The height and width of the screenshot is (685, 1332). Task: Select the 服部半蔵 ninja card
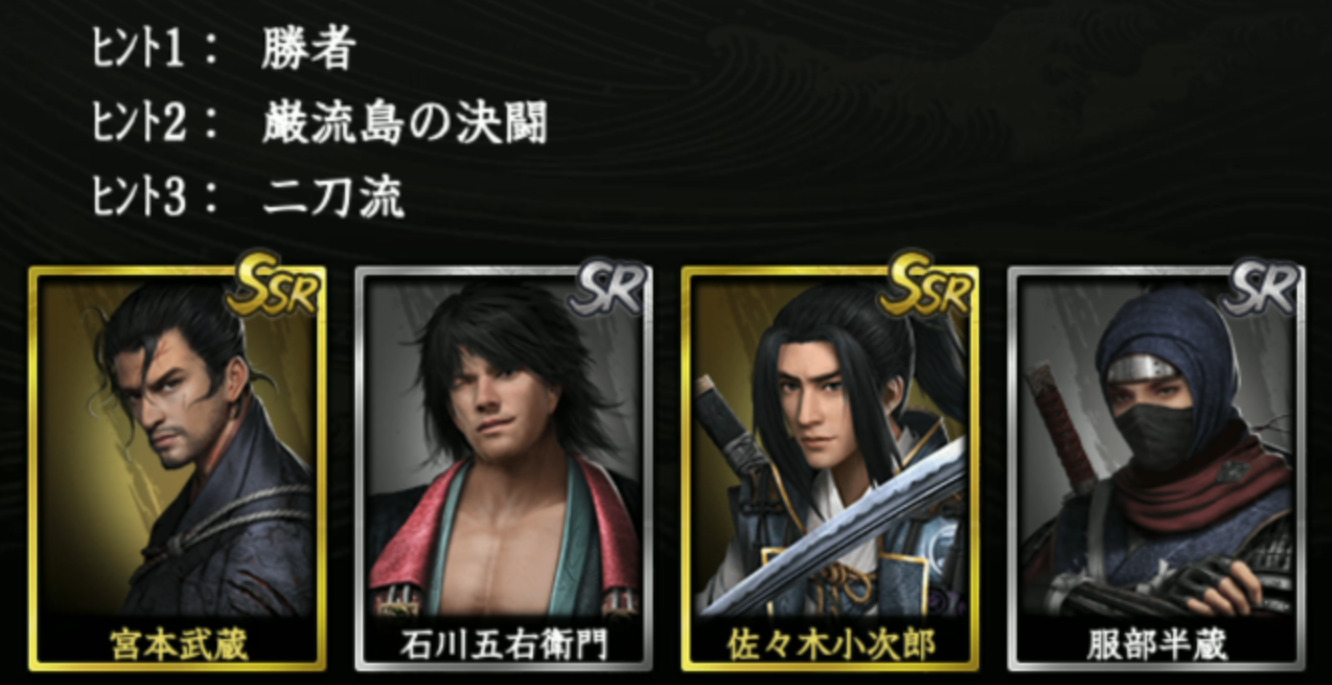pyautogui.click(x=1156, y=468)
